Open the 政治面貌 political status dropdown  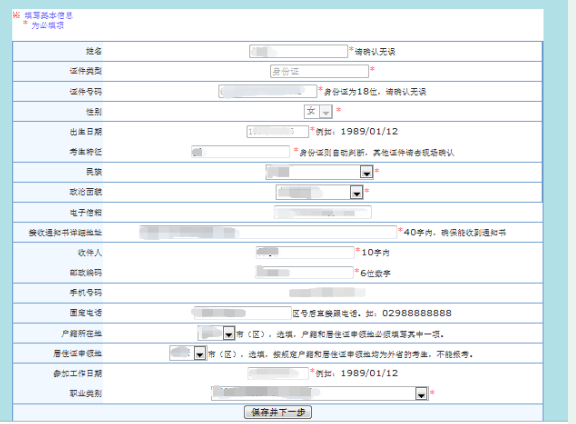click(319, 192)
